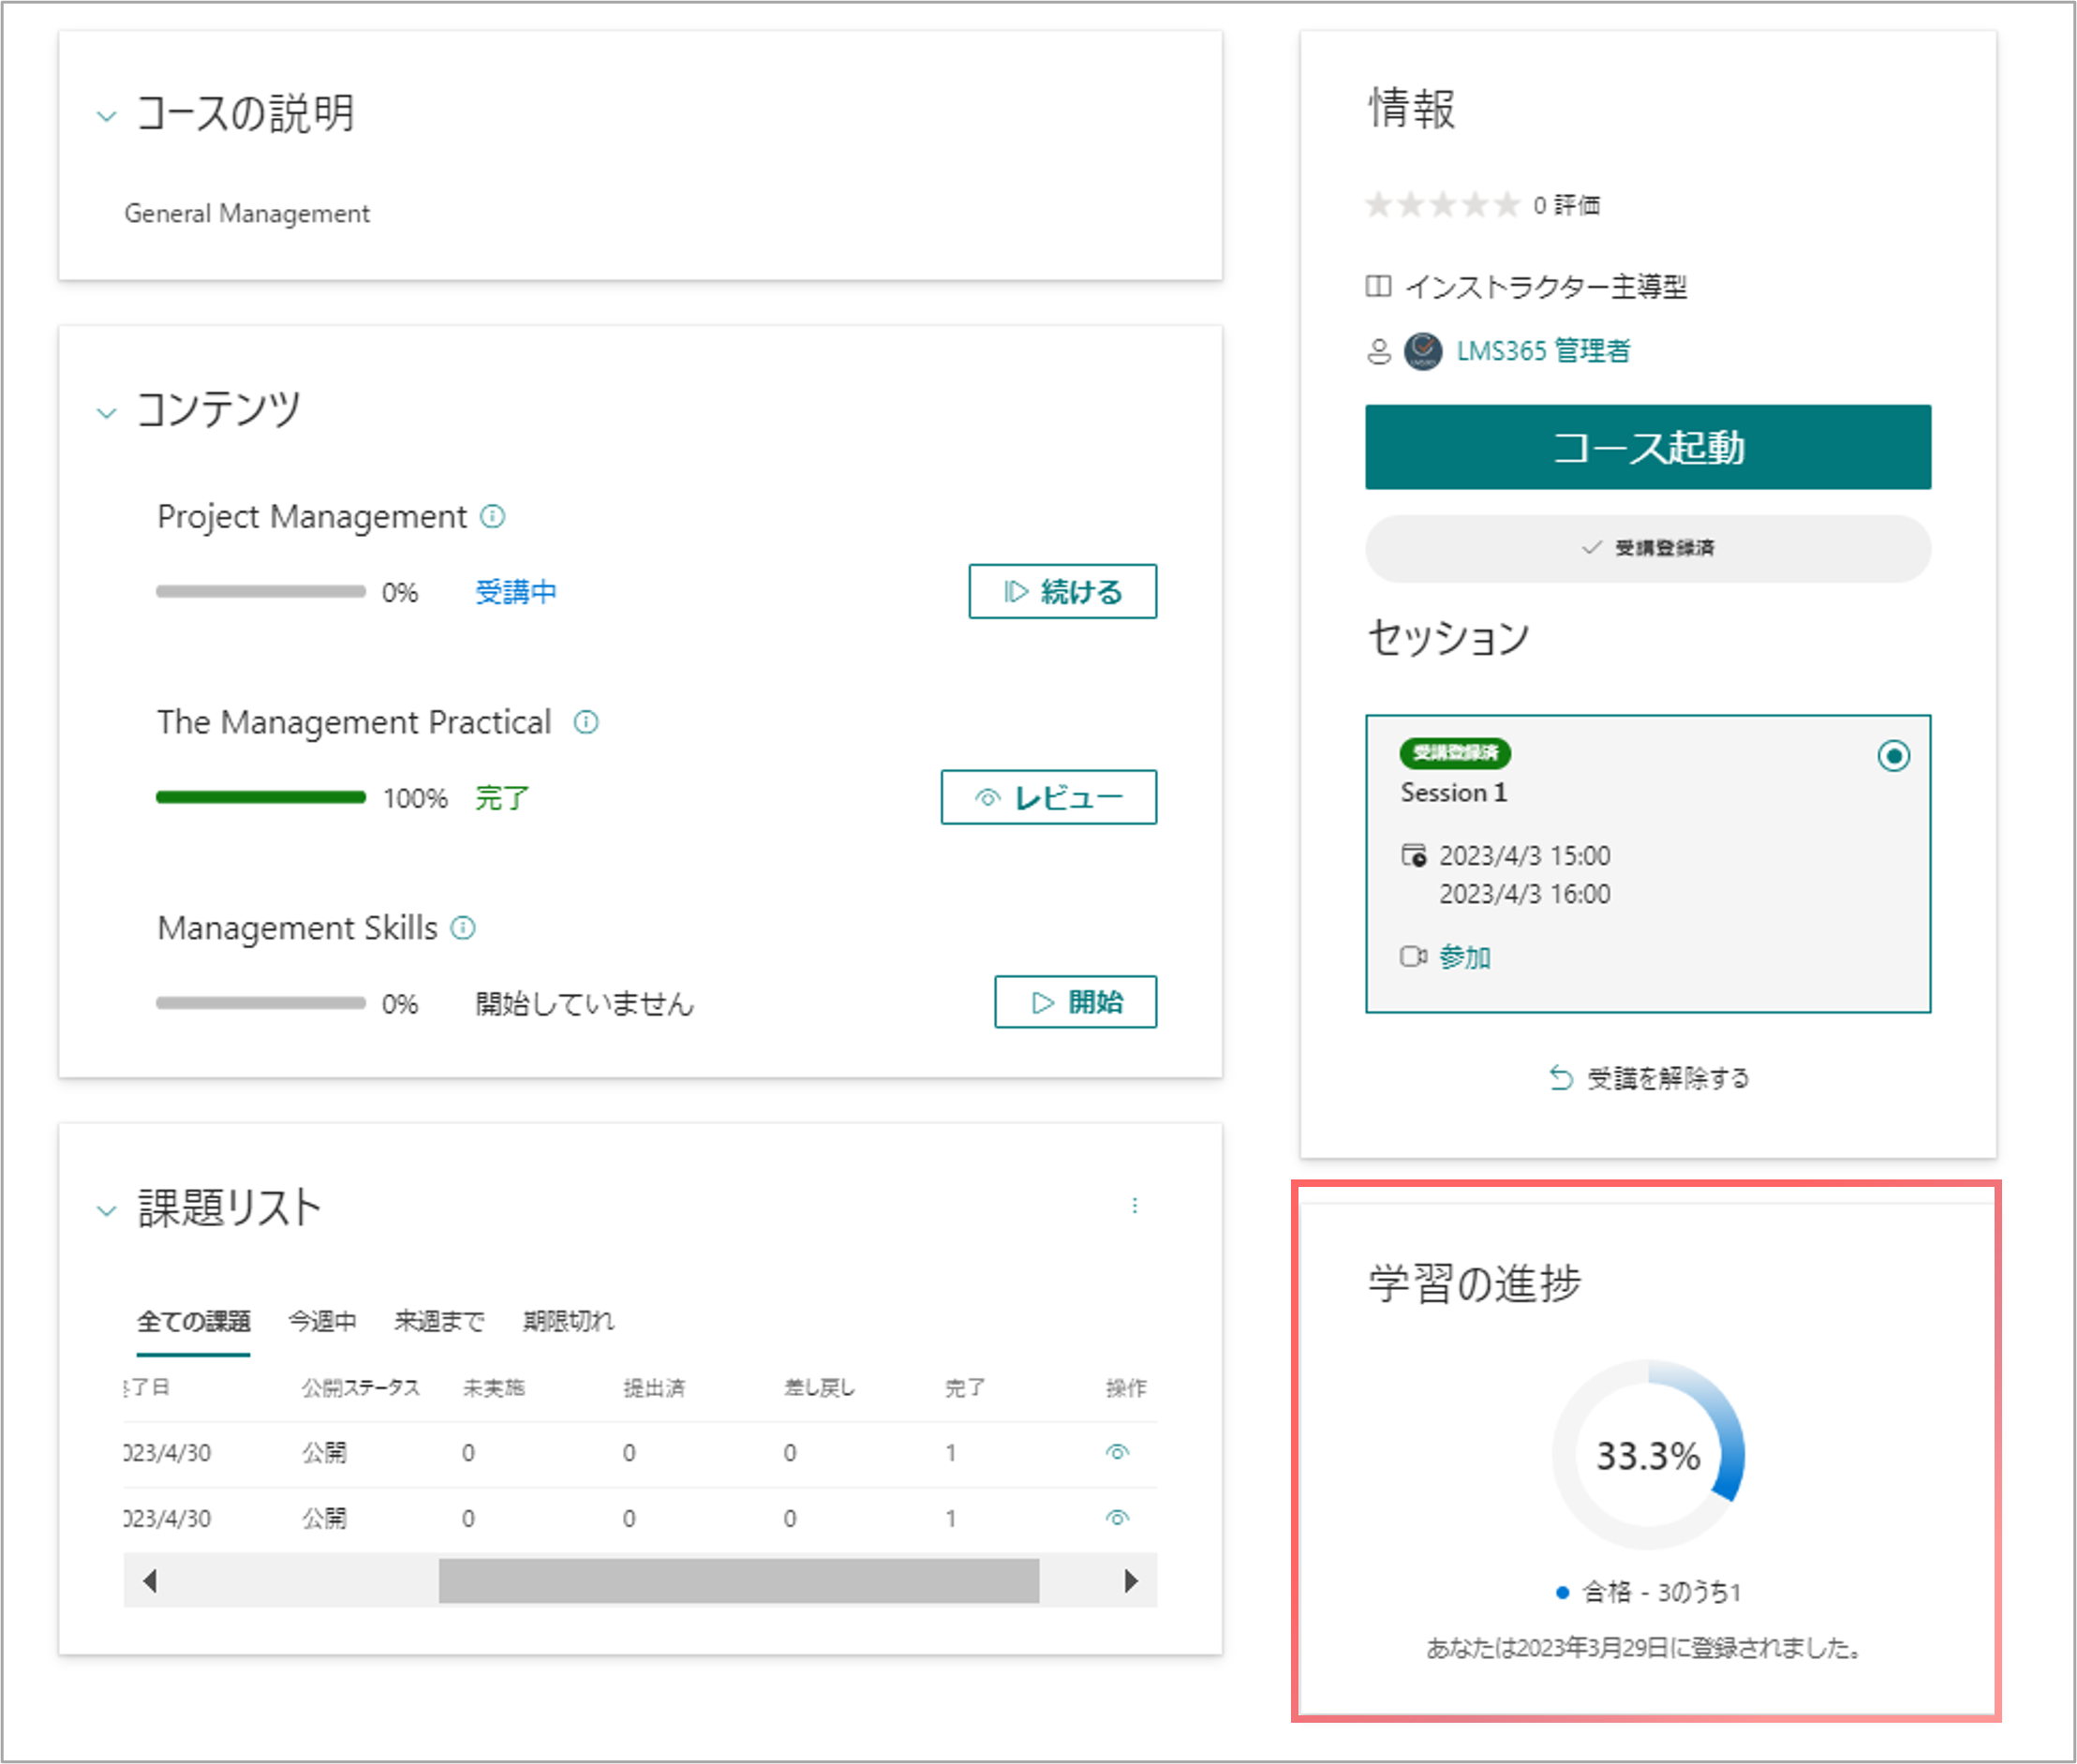Click the 受講中 status text
This screenshot has width=2077, height=1764.
(x=515, y=592)
